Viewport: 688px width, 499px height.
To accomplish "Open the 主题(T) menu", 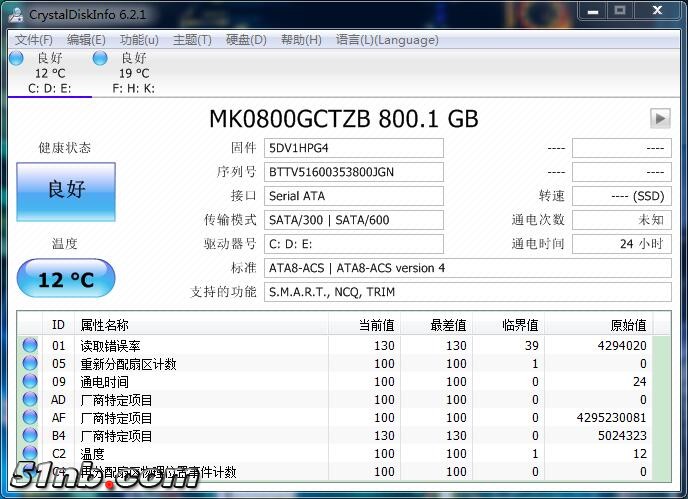I will (192, 40).
